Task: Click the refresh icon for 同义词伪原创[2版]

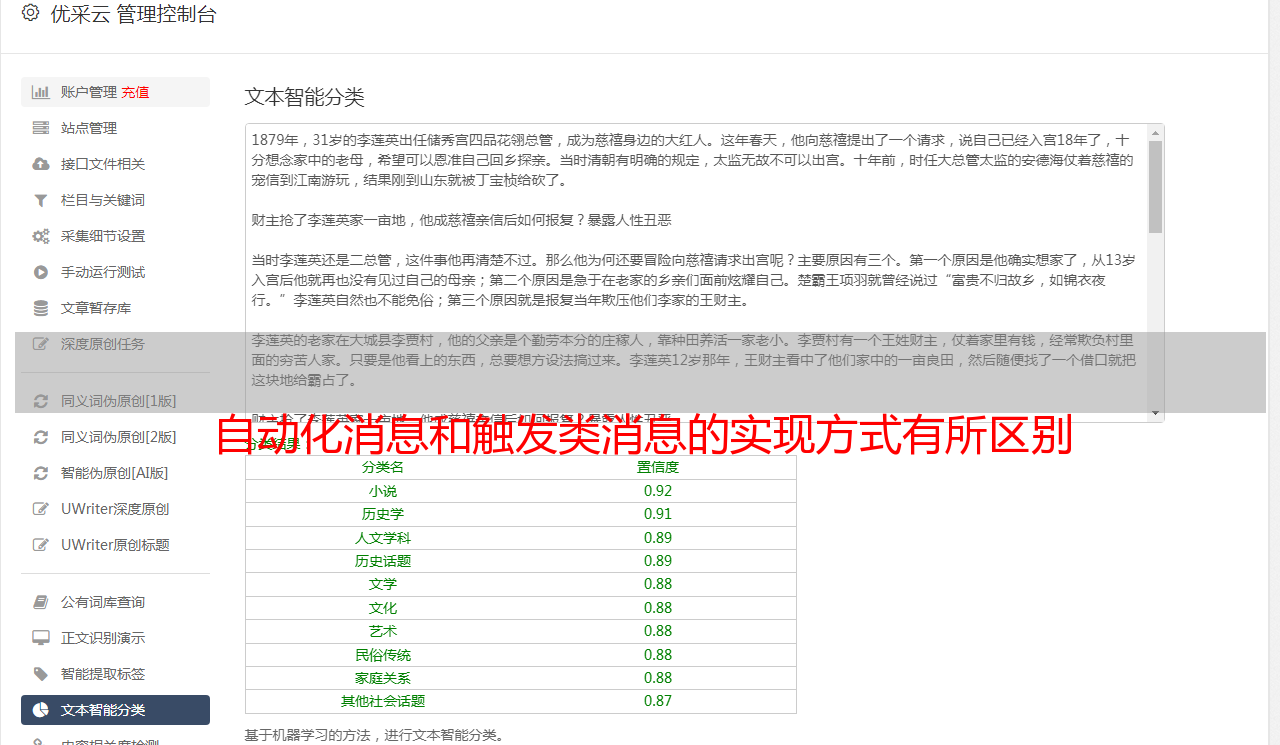Action: (41, 437)
